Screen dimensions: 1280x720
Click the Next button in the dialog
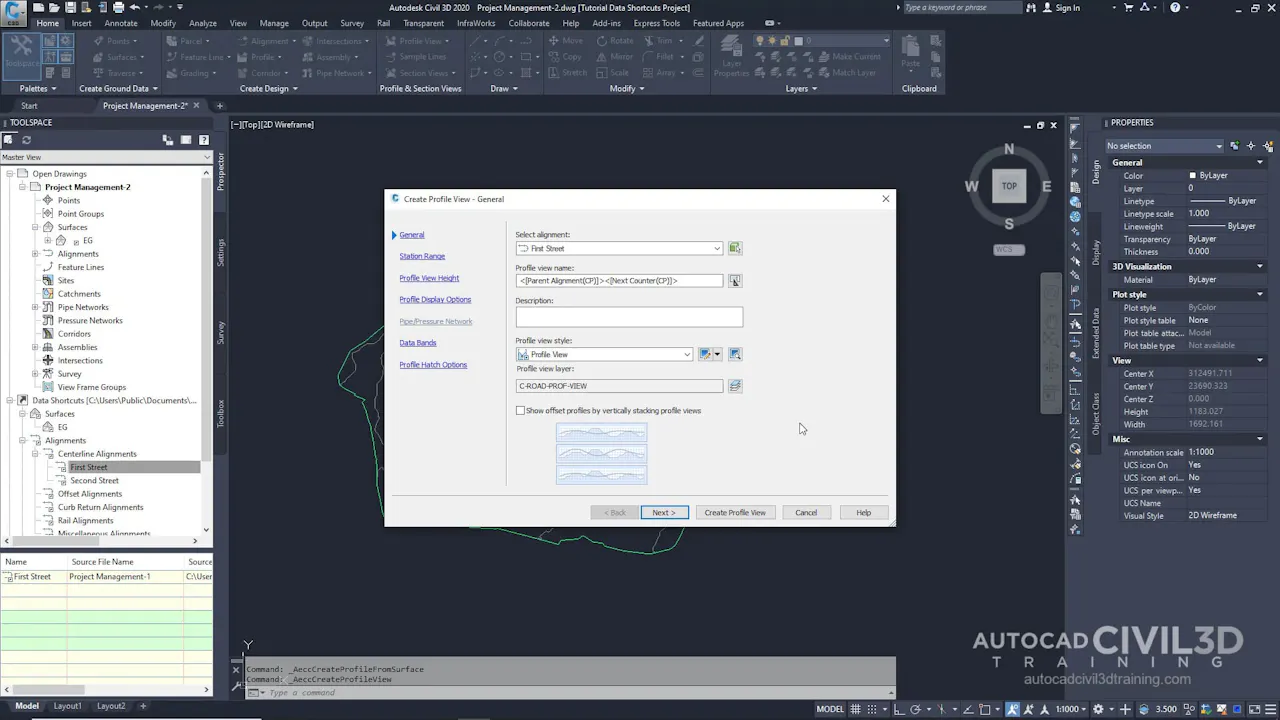[662, 512]
